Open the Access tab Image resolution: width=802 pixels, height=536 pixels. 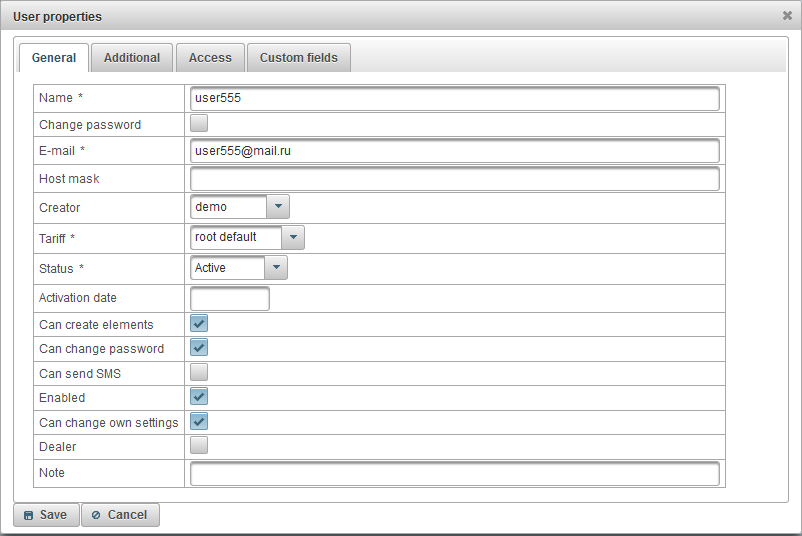210,58
